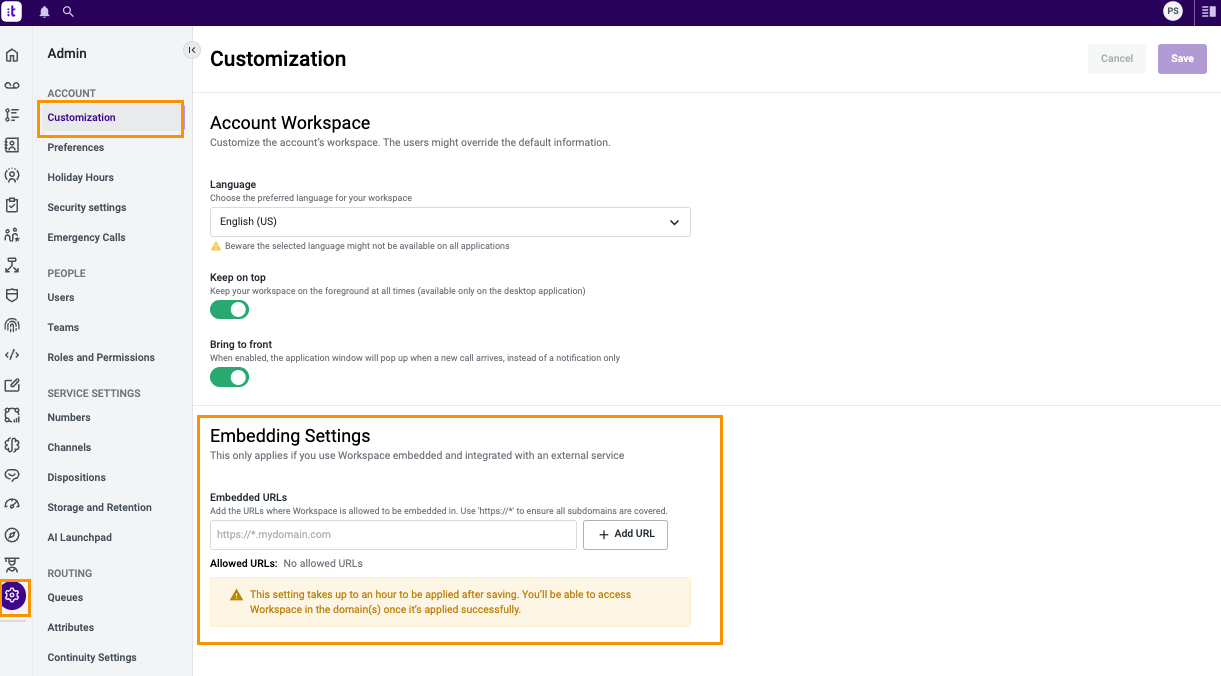Open the developer code brackets icon

pos(12,355)
